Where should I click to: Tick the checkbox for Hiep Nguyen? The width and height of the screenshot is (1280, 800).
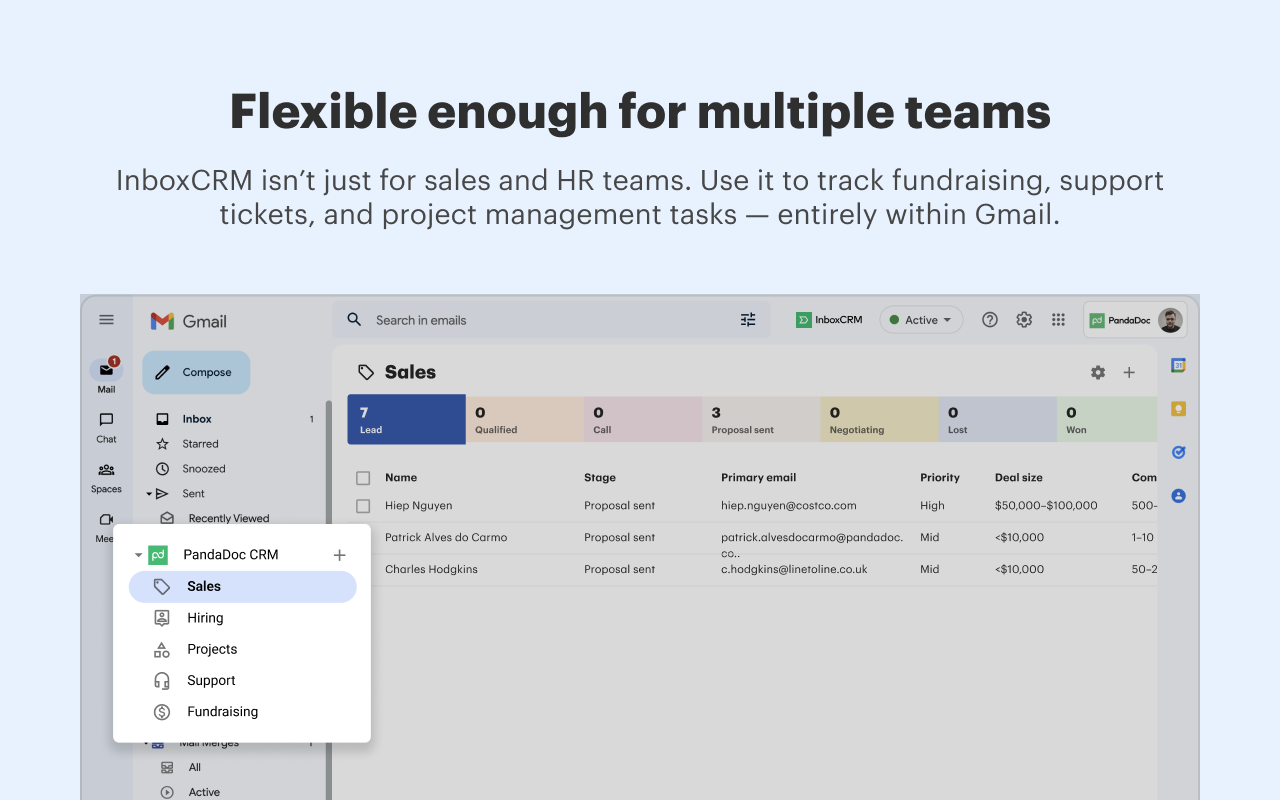[x=363, y=506]
